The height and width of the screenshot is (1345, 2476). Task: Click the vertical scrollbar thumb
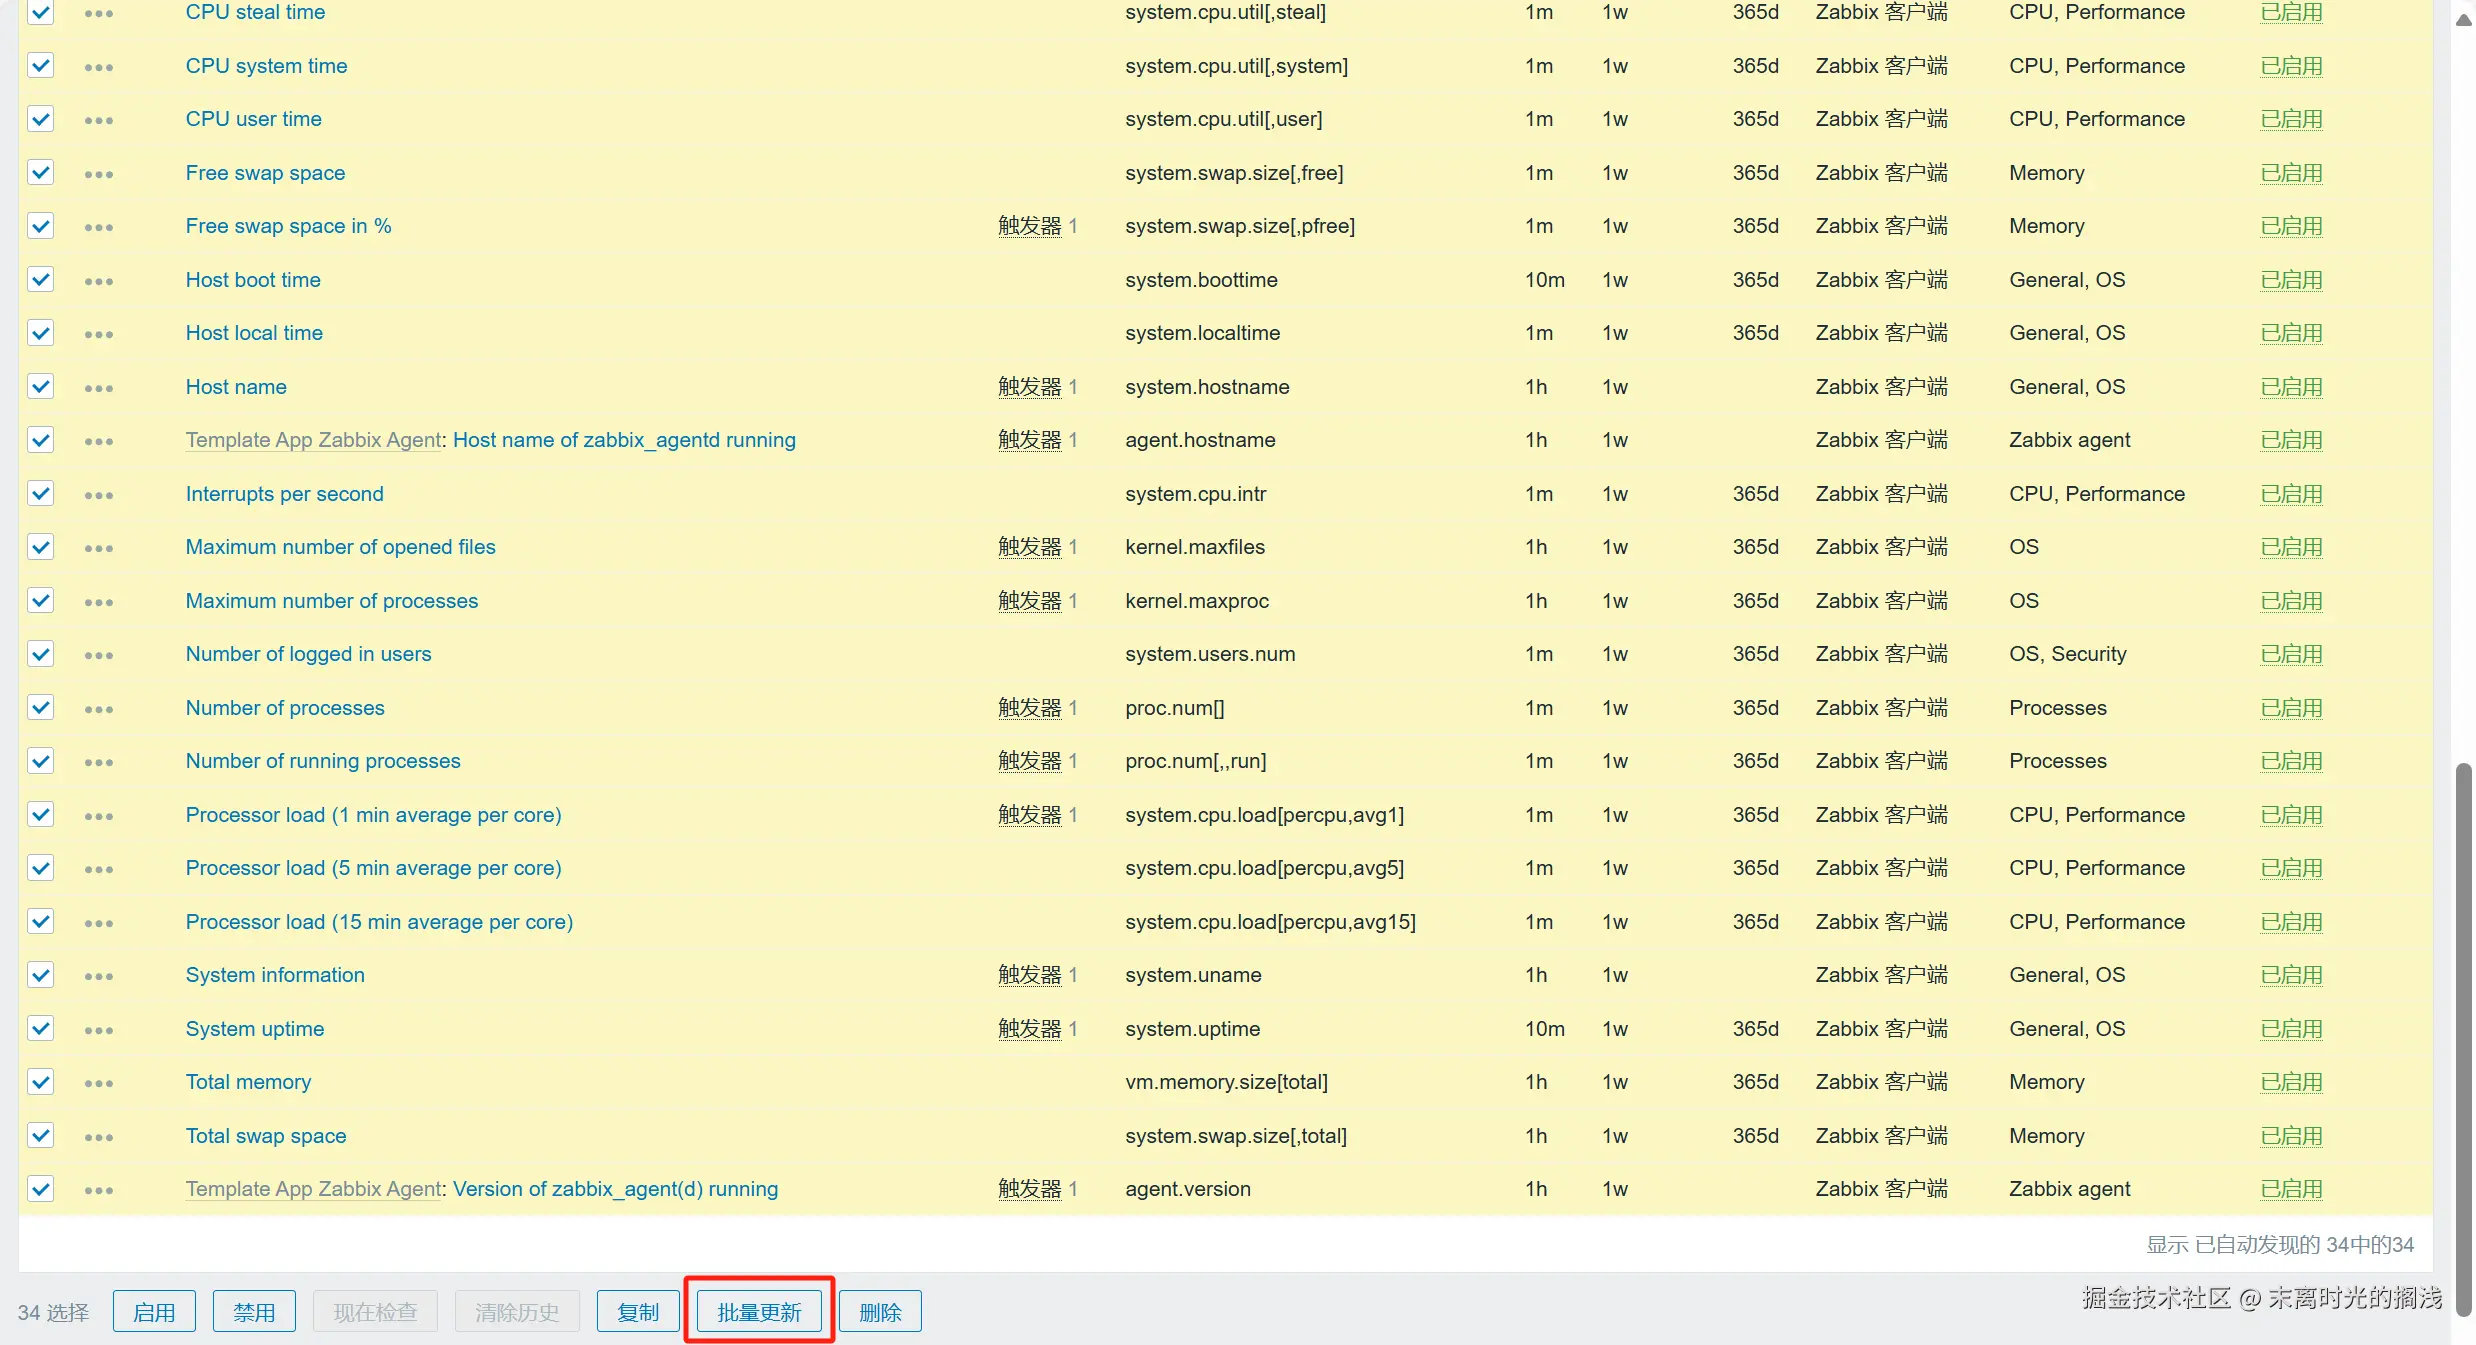click(x=2464, y=1040)
